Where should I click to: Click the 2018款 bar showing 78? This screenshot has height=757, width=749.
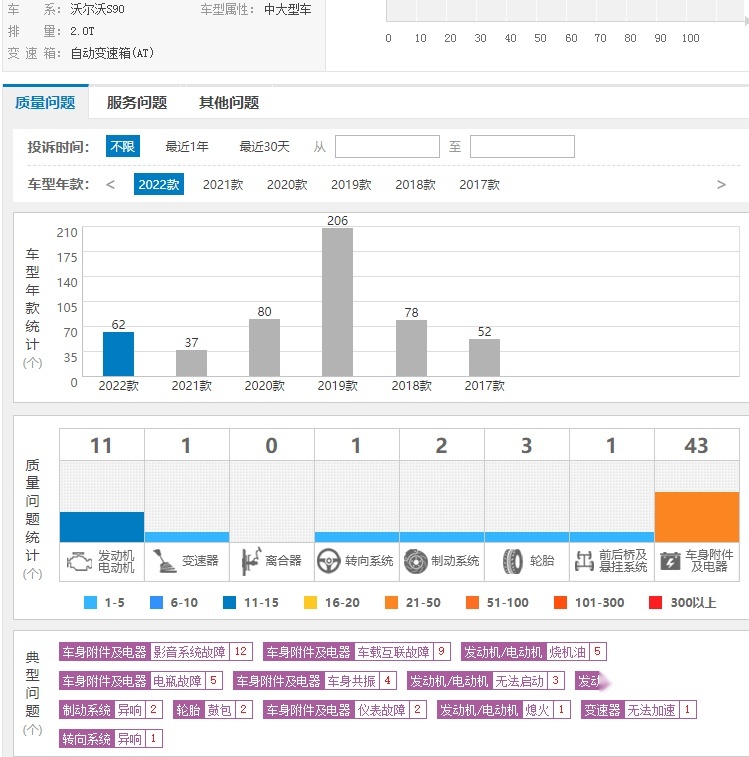tap(411, 348)
